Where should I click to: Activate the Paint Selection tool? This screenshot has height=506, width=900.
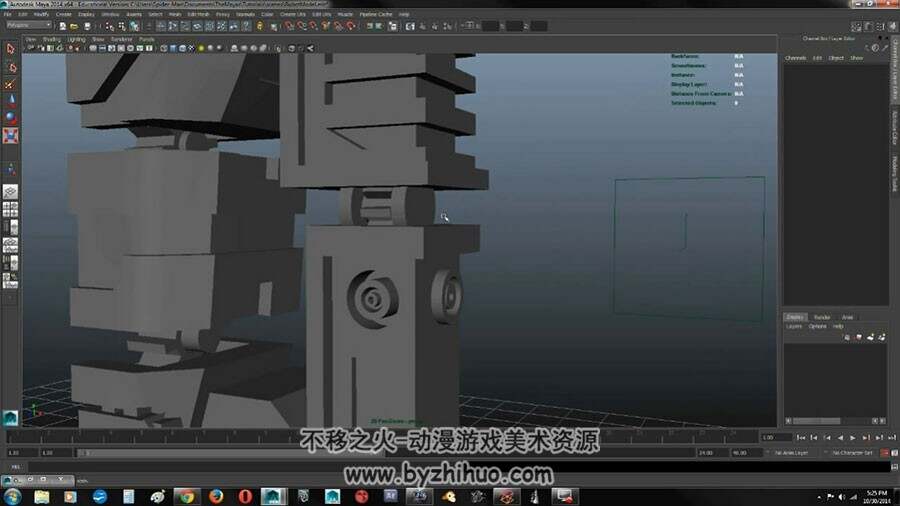[10, 84]
